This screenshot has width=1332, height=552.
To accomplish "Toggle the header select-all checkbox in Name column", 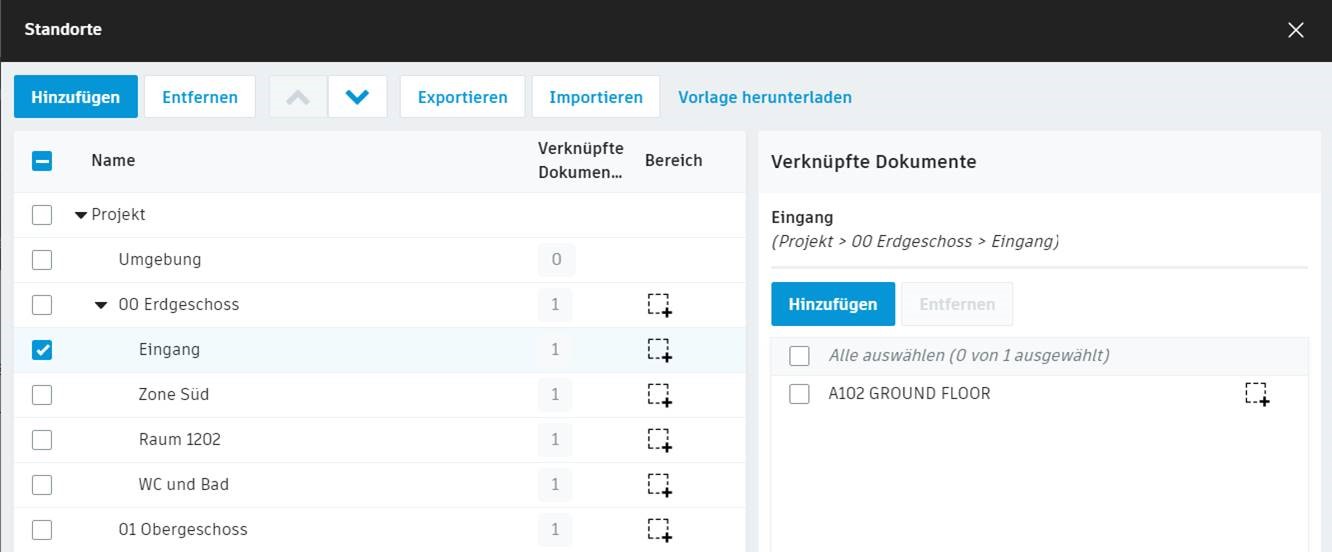I will 42,160.
